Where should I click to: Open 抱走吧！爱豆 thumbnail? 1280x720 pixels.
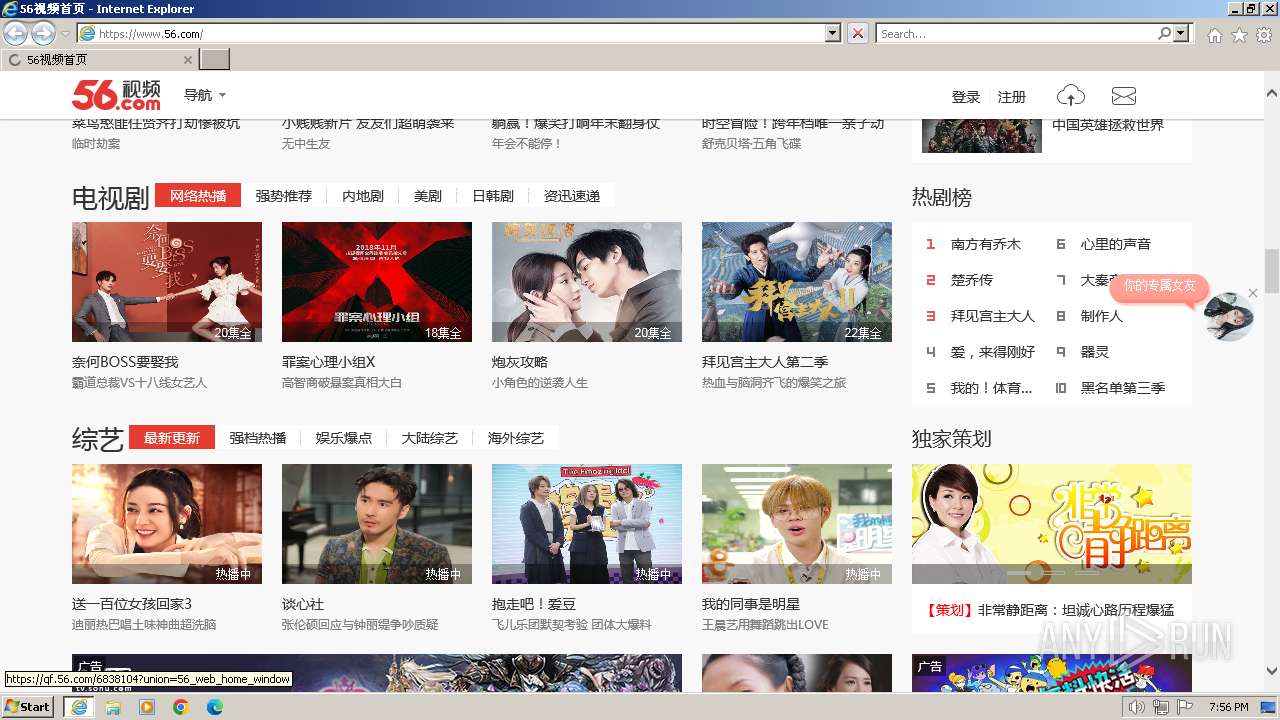tap(587, 524)
